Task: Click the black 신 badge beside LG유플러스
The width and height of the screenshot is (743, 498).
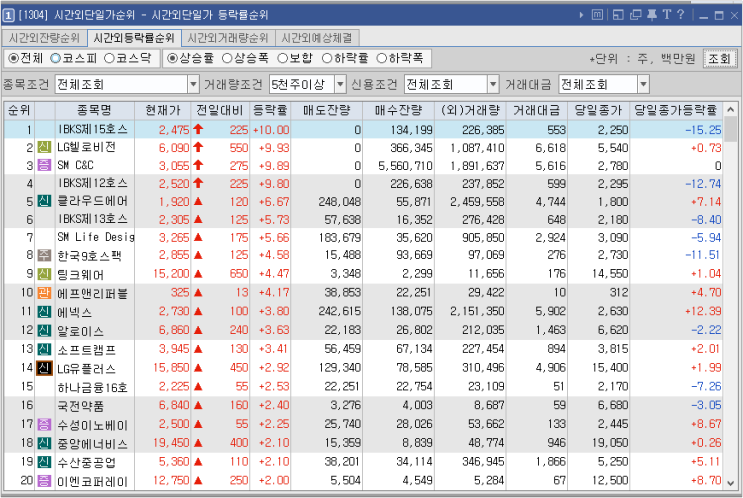Action: [44, 368]
